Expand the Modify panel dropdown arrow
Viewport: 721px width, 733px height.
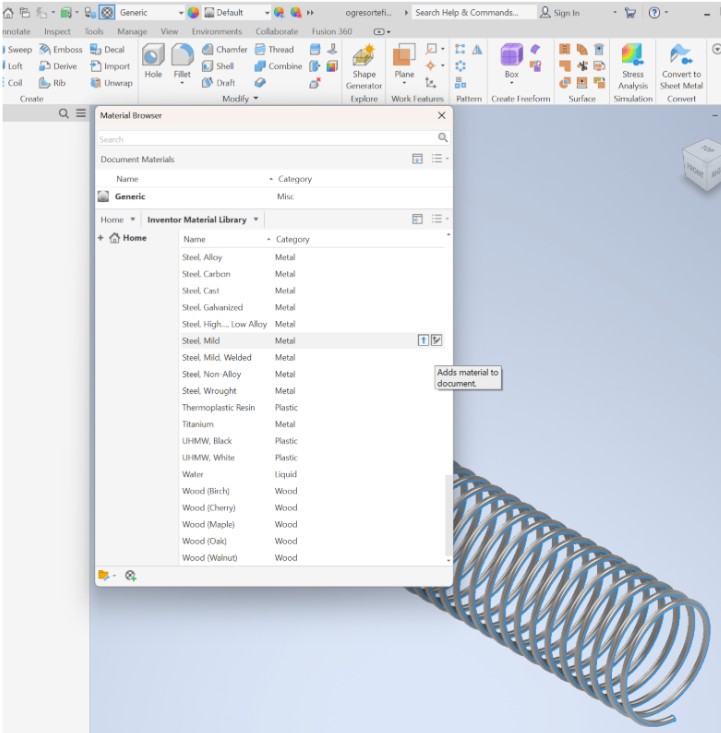pyautogui.click(x=256, y=98)
